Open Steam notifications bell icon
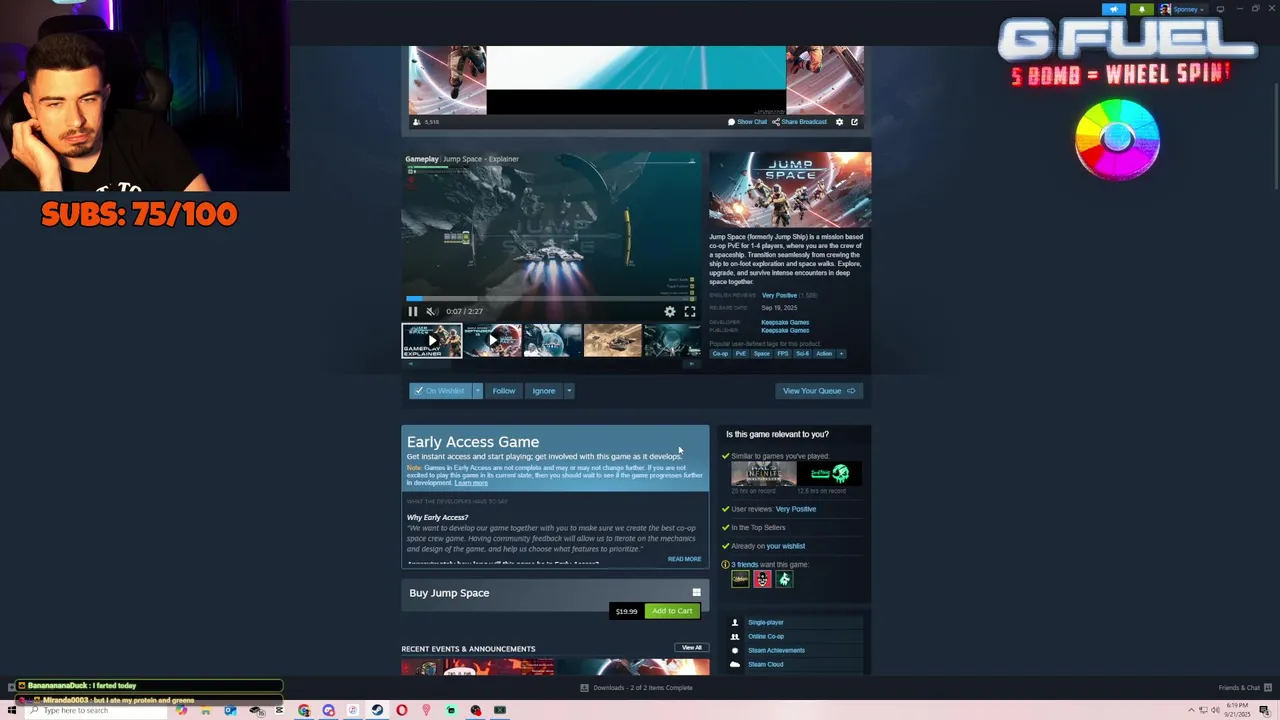 pos(1142,9)
